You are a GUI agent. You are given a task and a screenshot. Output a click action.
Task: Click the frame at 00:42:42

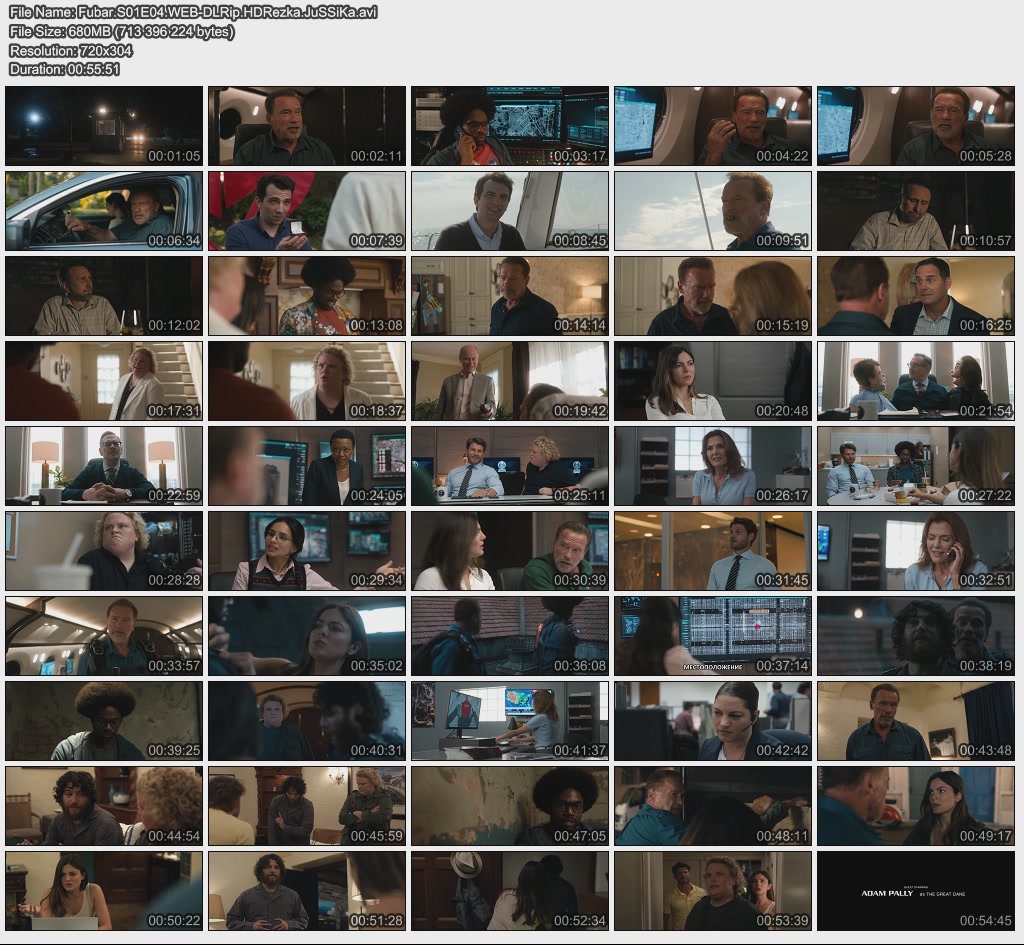[x=712, y=721]
